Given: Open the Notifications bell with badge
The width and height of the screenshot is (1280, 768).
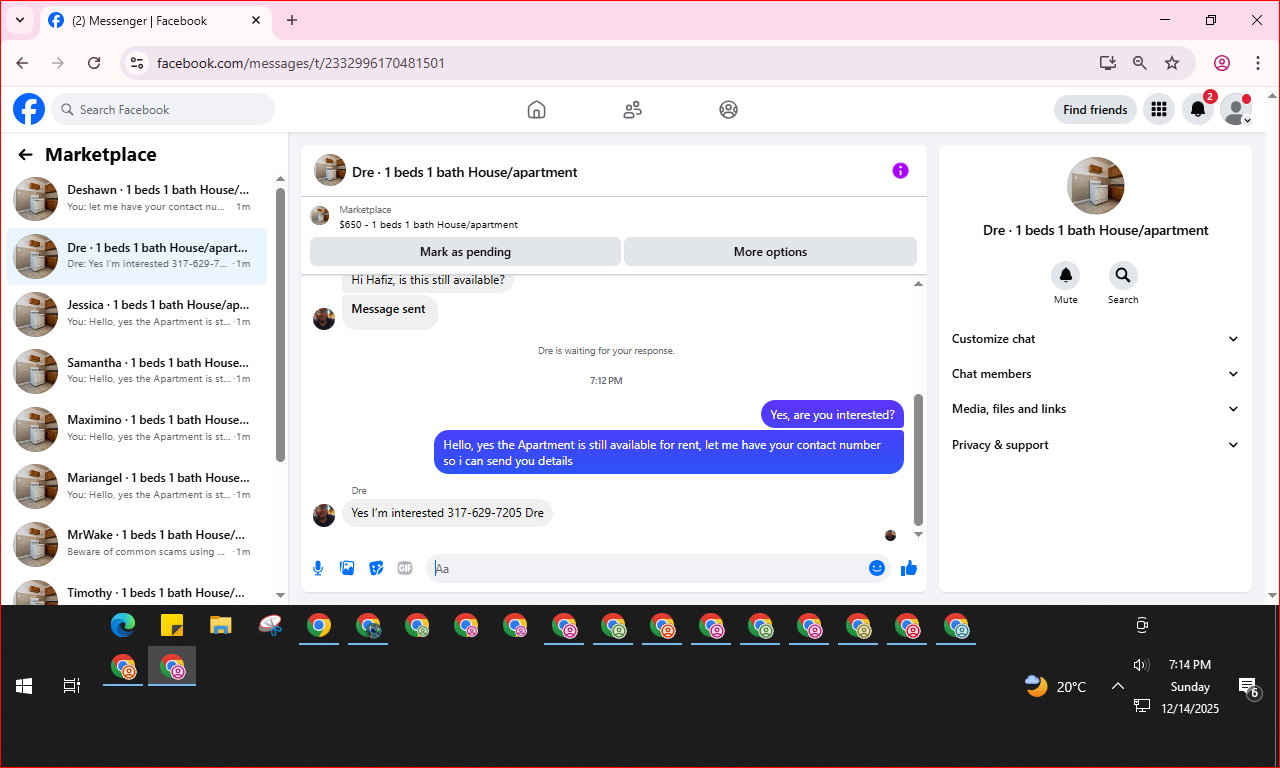Looking at the screenshot, I should (1198, 110).
